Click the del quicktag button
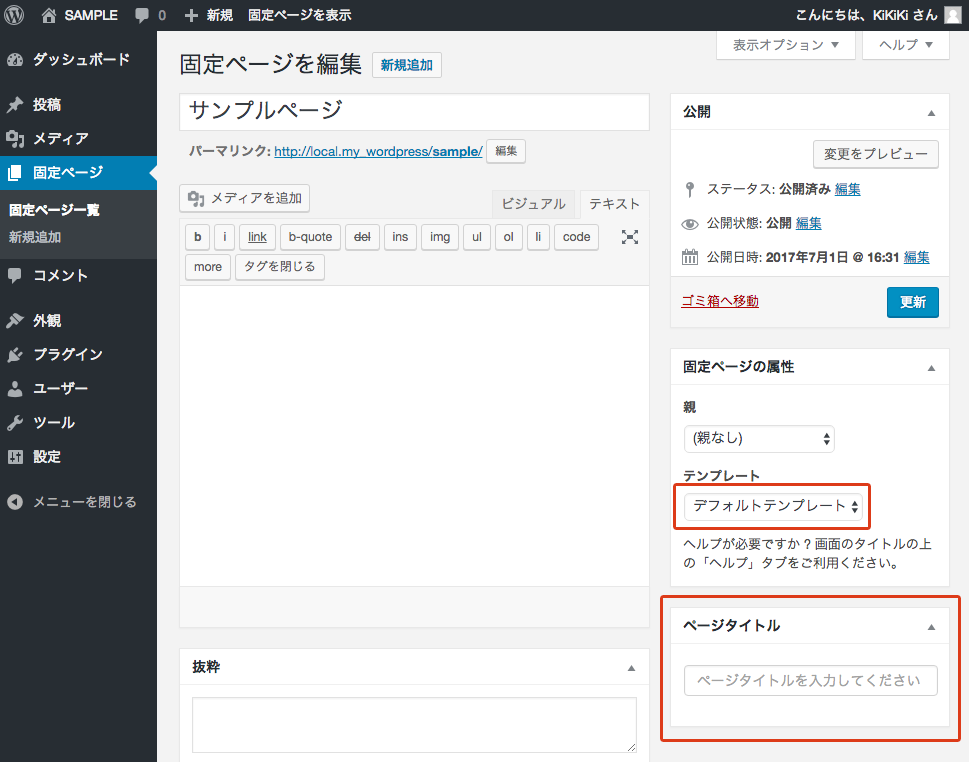The width and height of the screenshot is (969, 762). point(362,237)
